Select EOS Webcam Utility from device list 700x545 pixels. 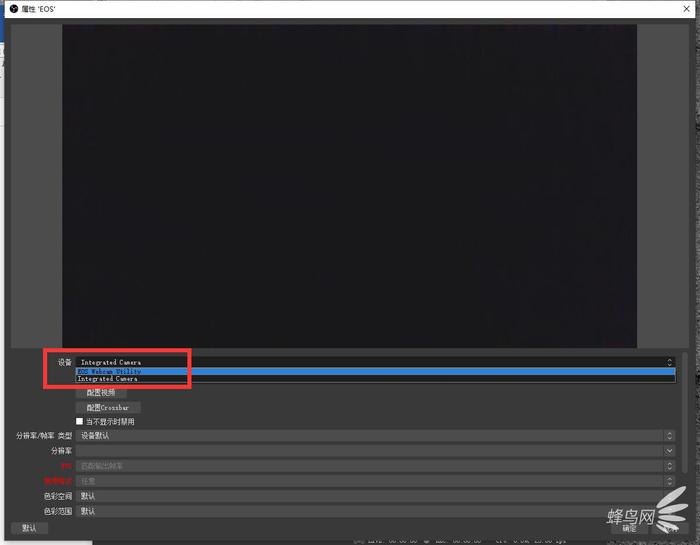(375, 371)
